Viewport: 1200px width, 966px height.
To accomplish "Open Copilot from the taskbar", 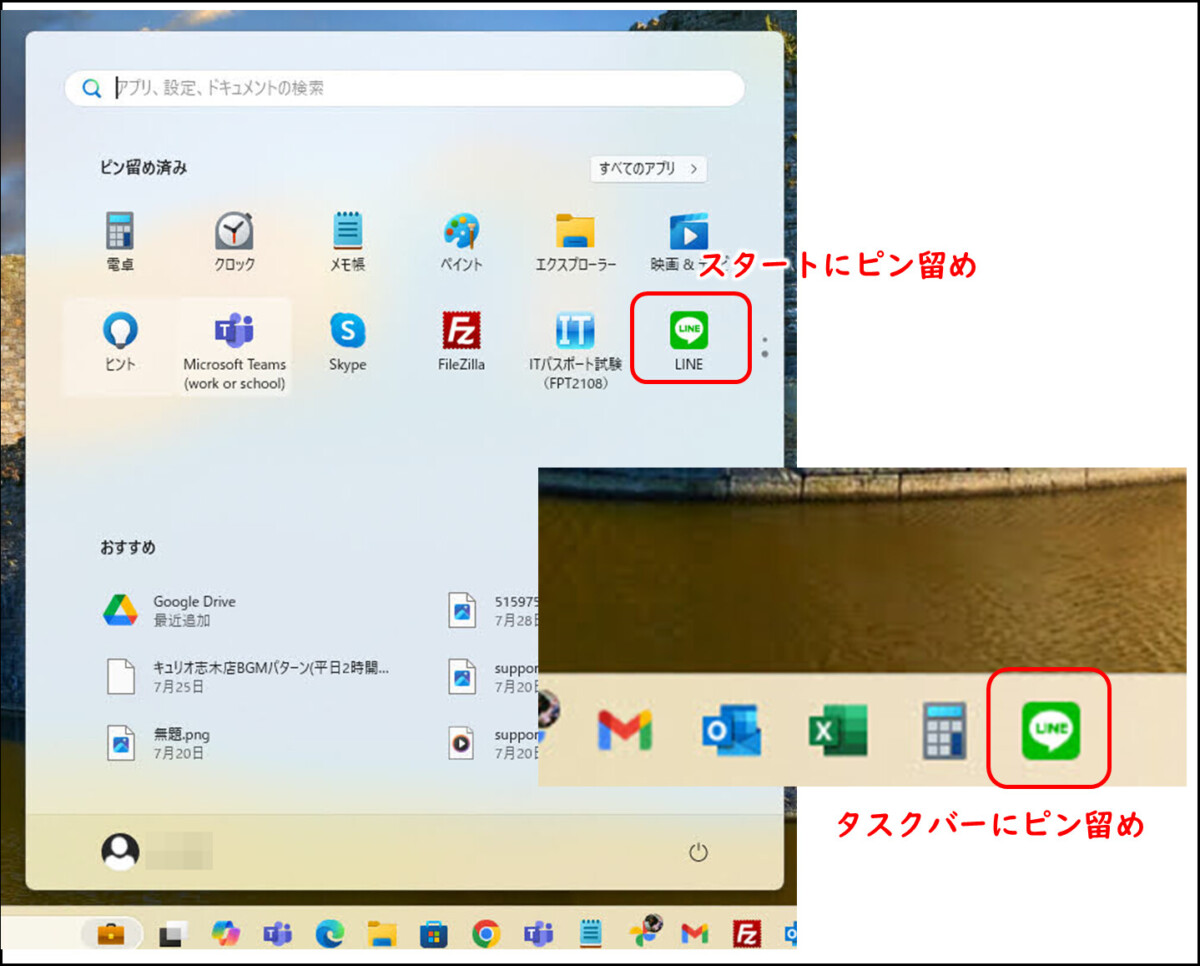I will pos(225,934).
